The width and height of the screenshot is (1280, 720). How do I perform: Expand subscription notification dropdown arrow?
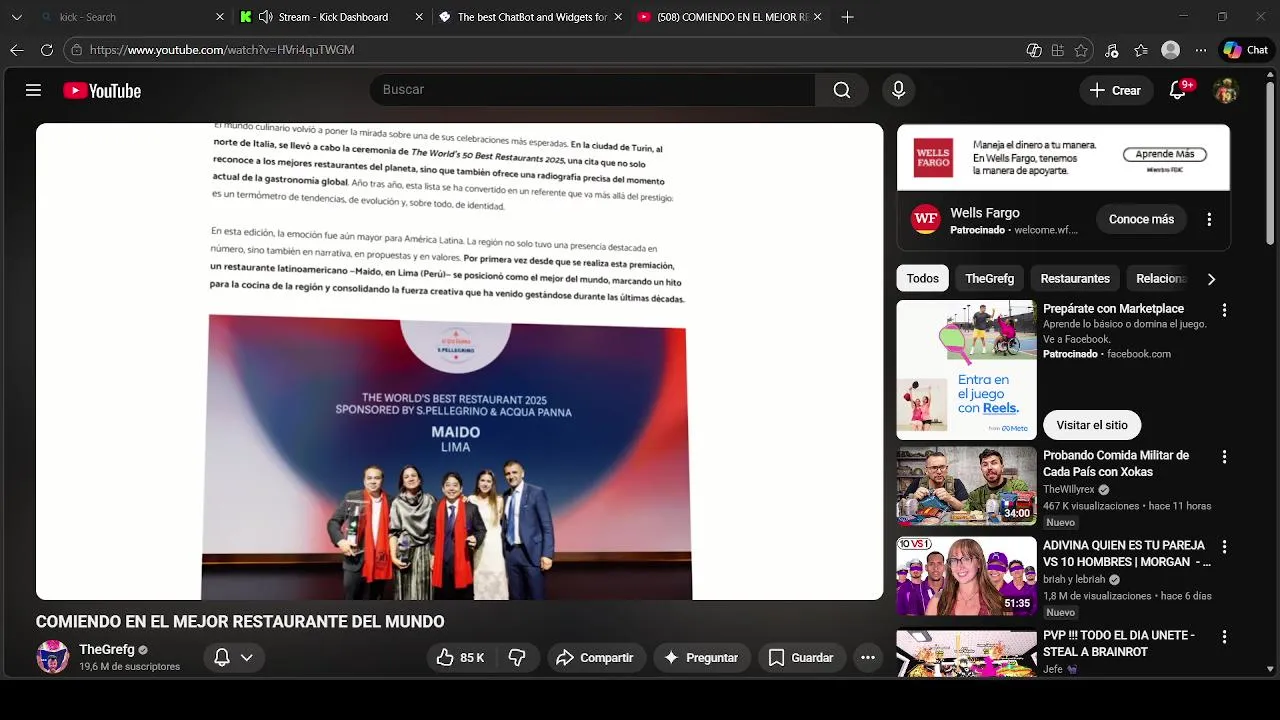(x=246, y=657)
